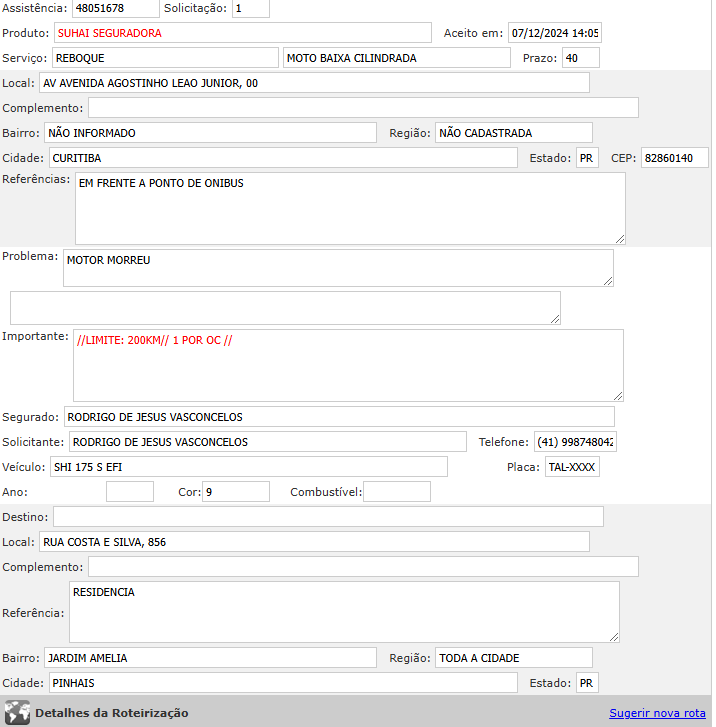Image resolution: width=716 pixels, height=727 pixels.
Task: Click the Problema text area showing MOTOR MORREU
Action: [x=338, y=267]
